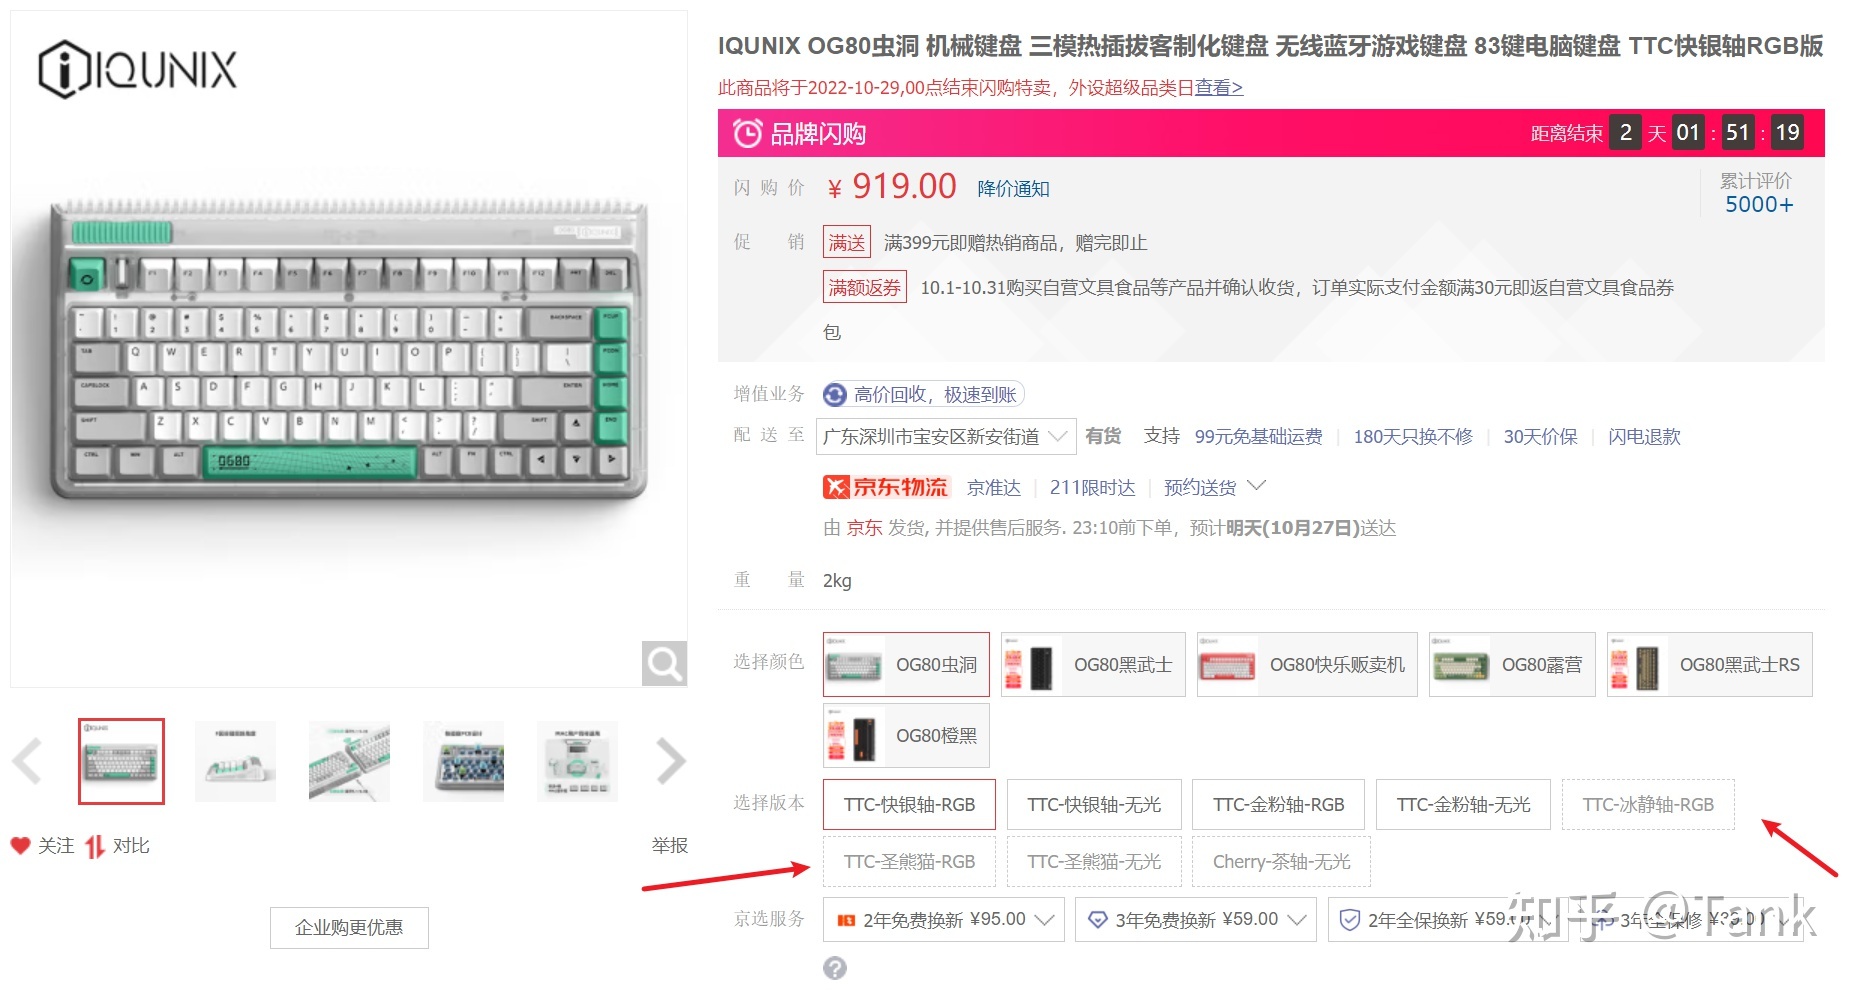Screen dimensions: 1864x990
Task: Click the 对比 compare icon
Action: coord(95,846)
